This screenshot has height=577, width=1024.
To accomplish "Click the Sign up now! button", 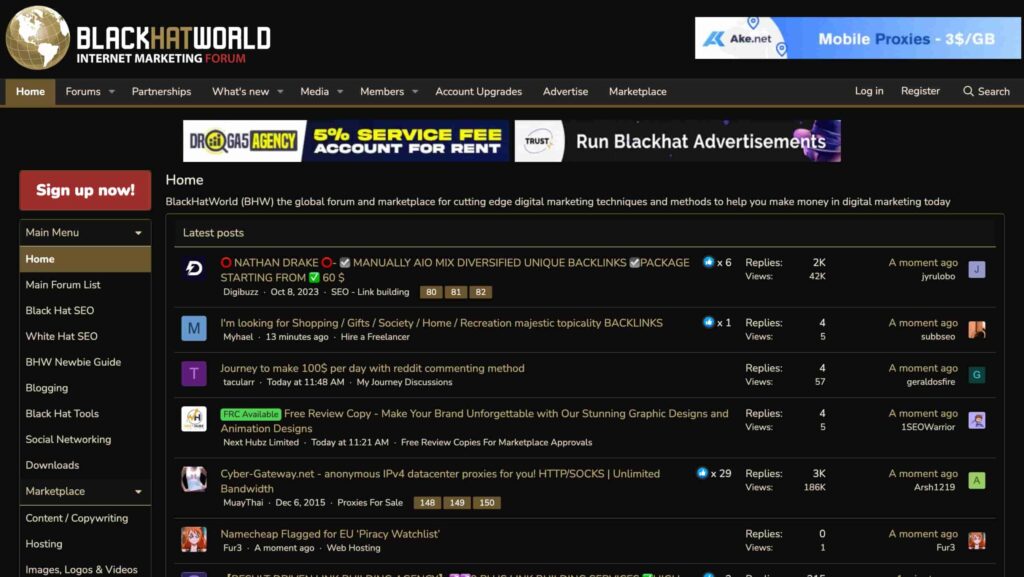I will (x=85, y=190).
